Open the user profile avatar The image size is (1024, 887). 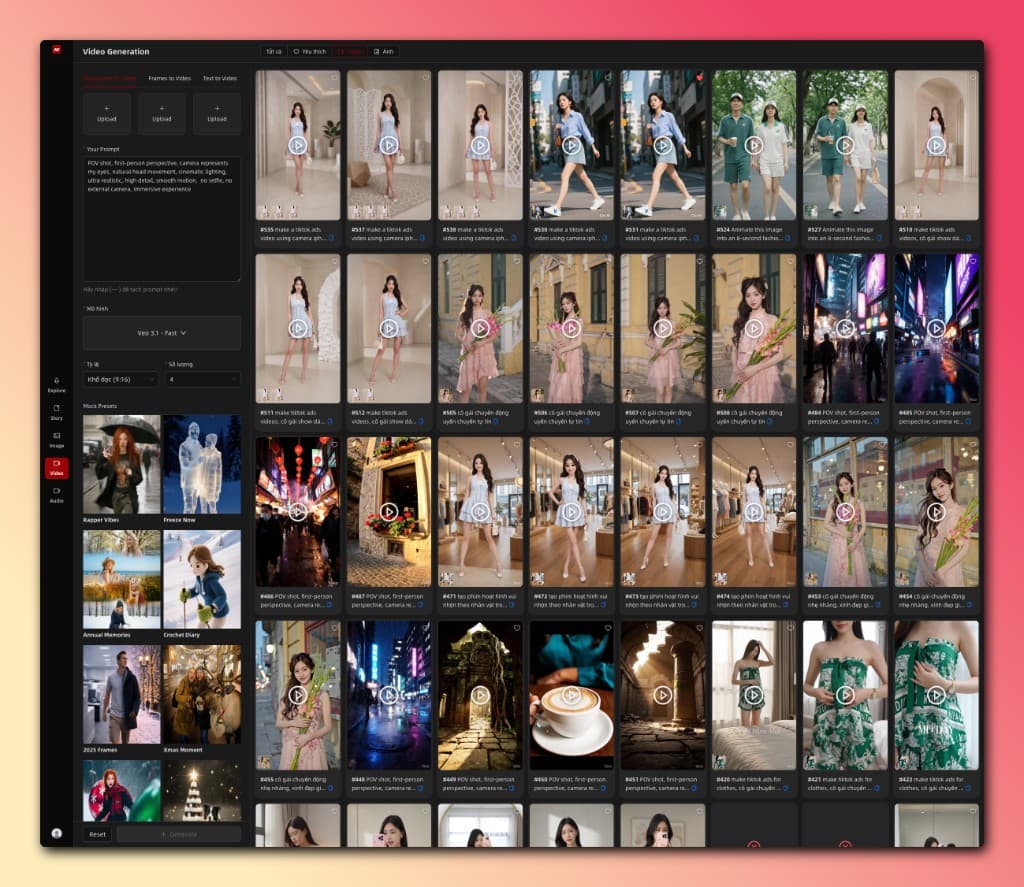(57, 833)
